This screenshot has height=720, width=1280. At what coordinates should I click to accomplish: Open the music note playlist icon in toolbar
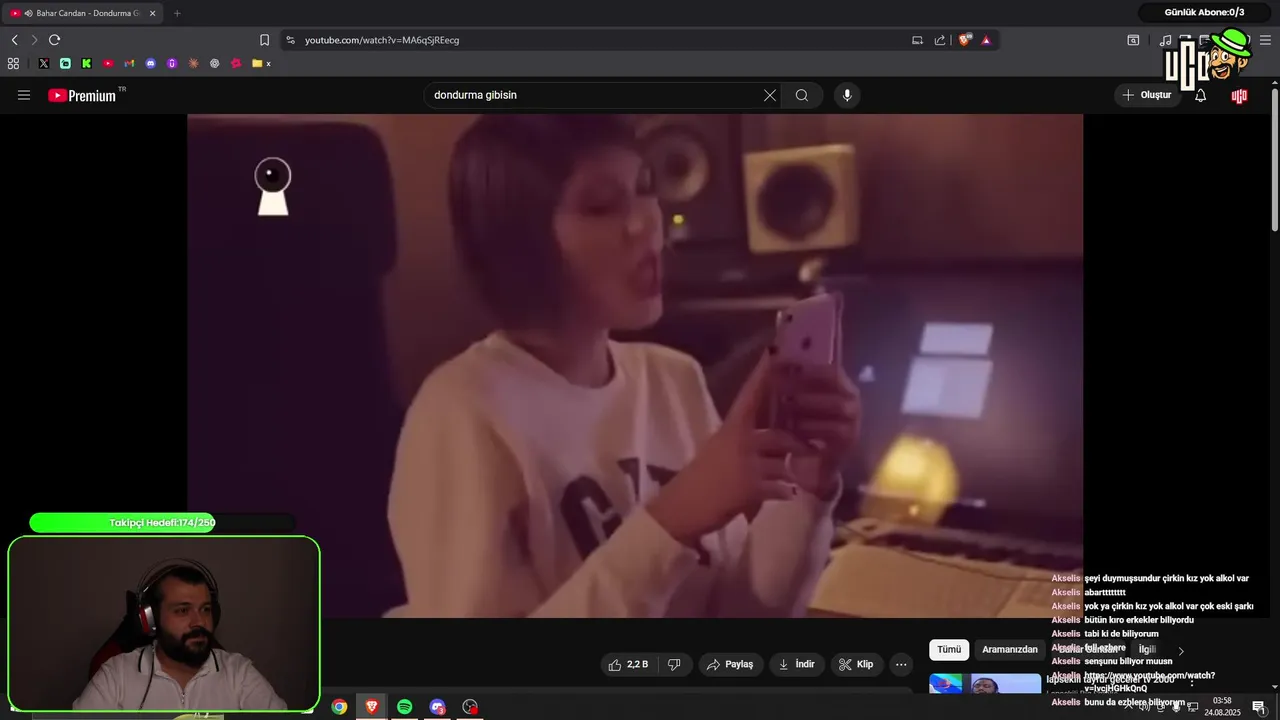click(1165, 40)
